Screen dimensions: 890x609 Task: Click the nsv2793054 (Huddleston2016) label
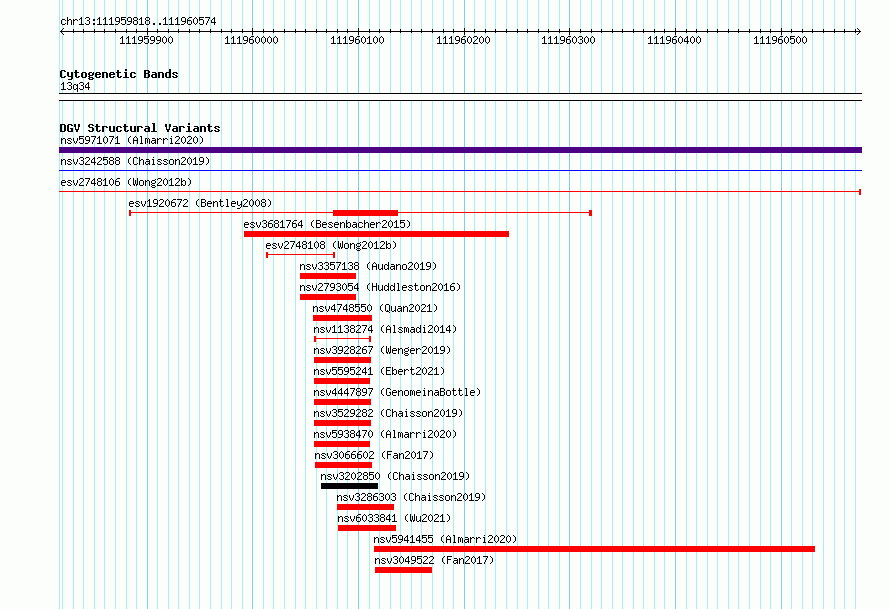pyautogui.click(x=380, y=287)
